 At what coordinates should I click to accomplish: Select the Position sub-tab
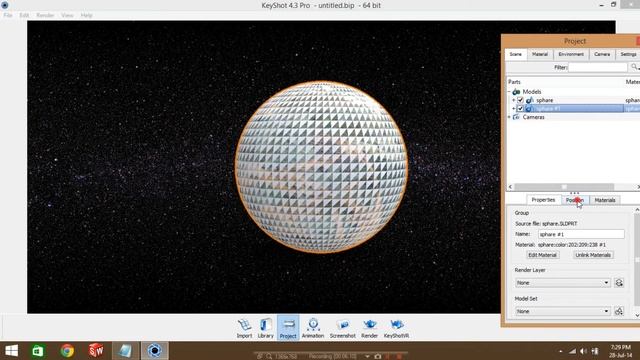(575, 200)
